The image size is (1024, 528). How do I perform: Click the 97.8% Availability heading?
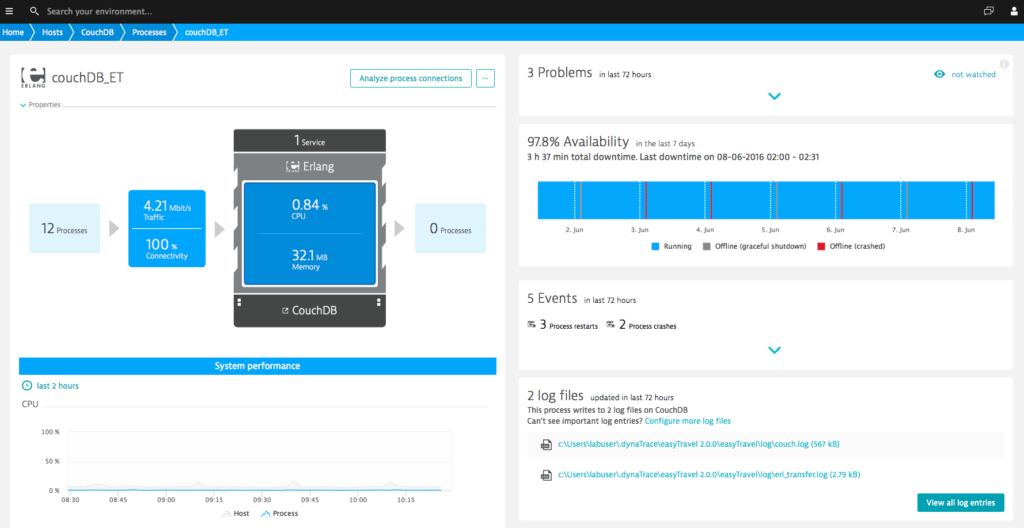tap(578, 142)
